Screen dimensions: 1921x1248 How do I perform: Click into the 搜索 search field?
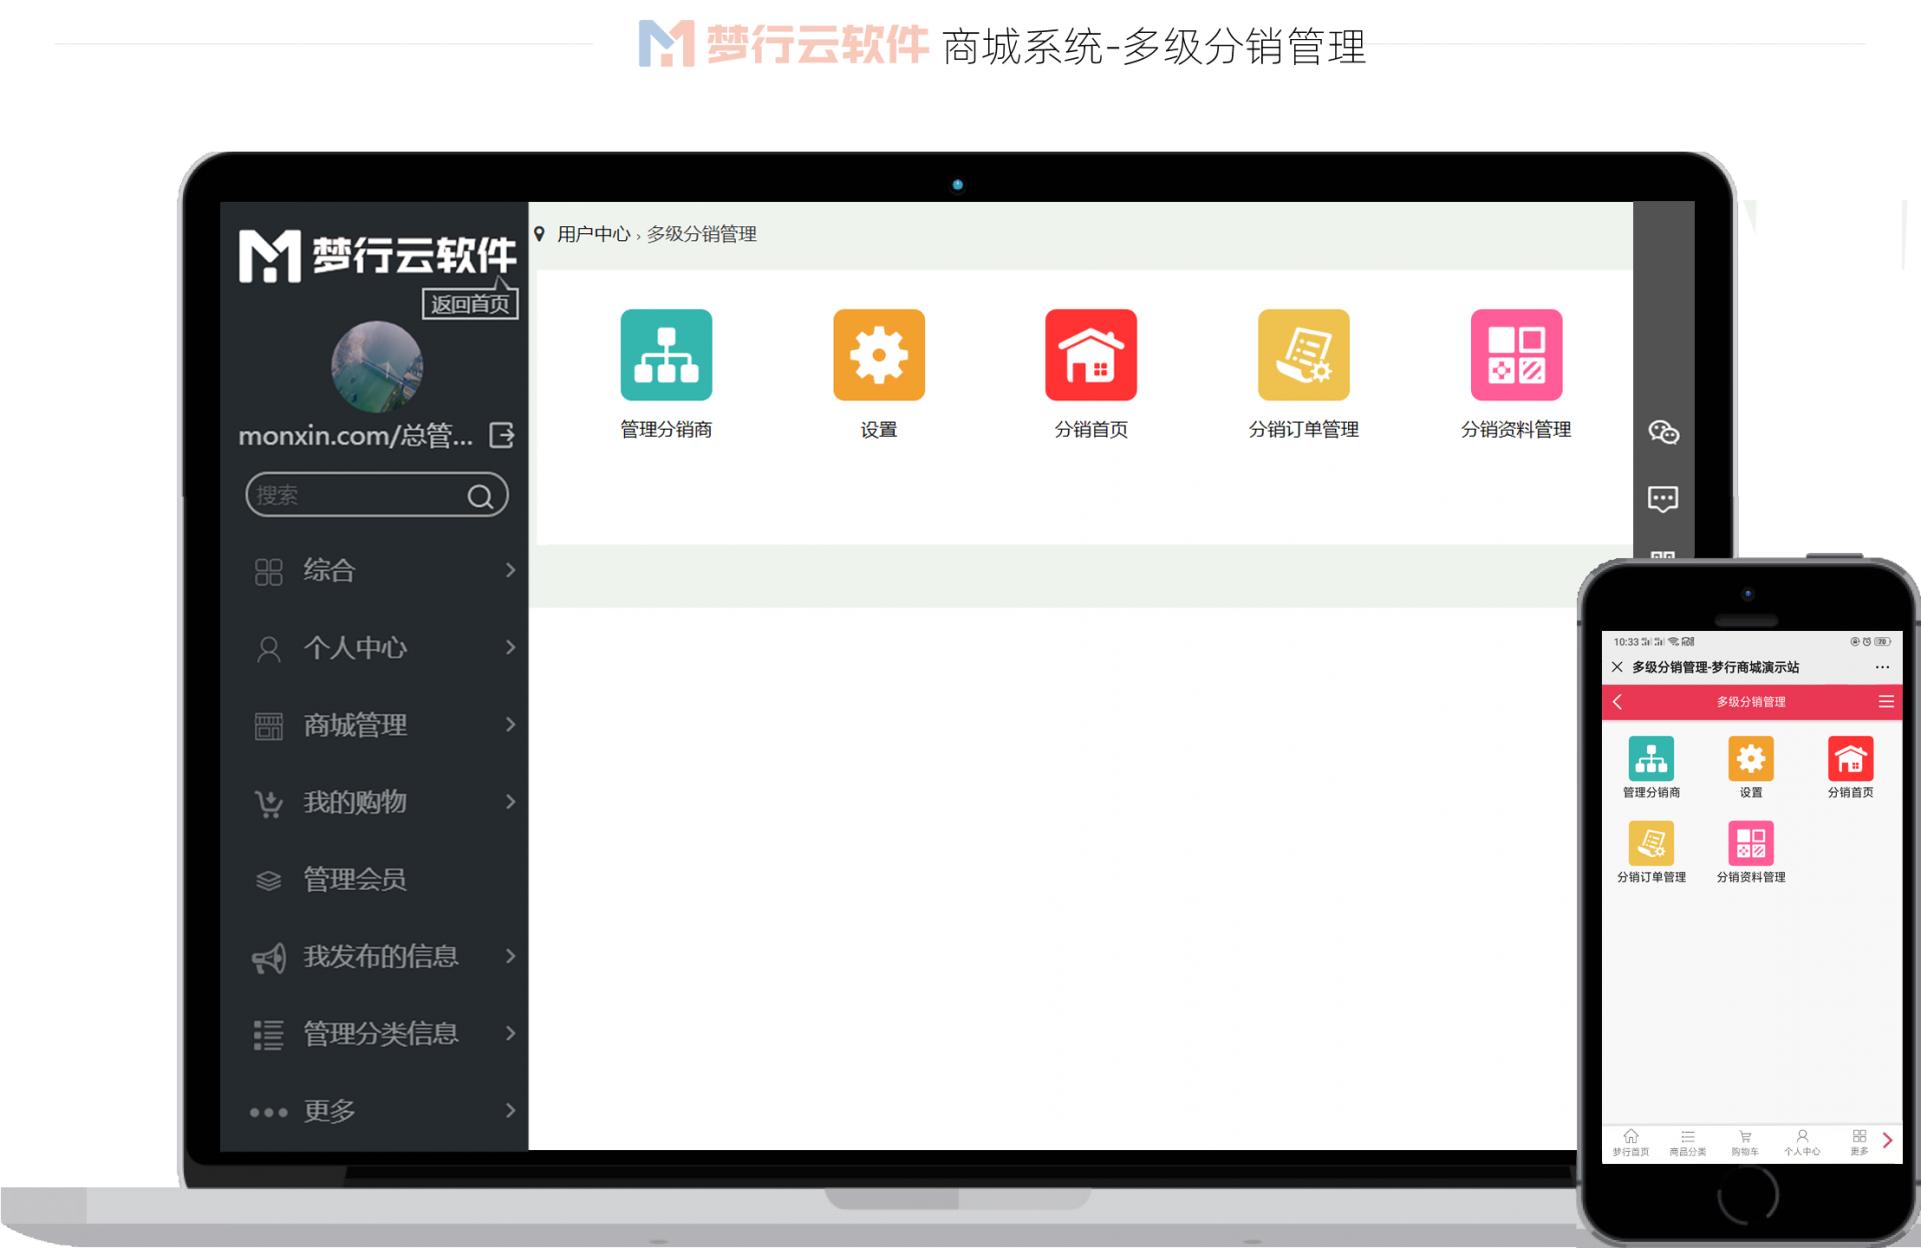click(377, 495)
